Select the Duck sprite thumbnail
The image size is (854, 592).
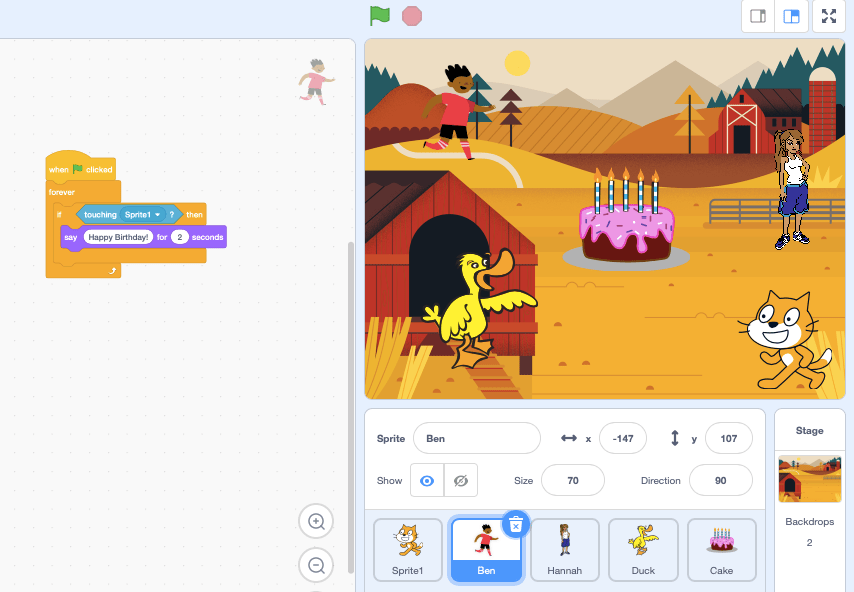pos(643,549)
